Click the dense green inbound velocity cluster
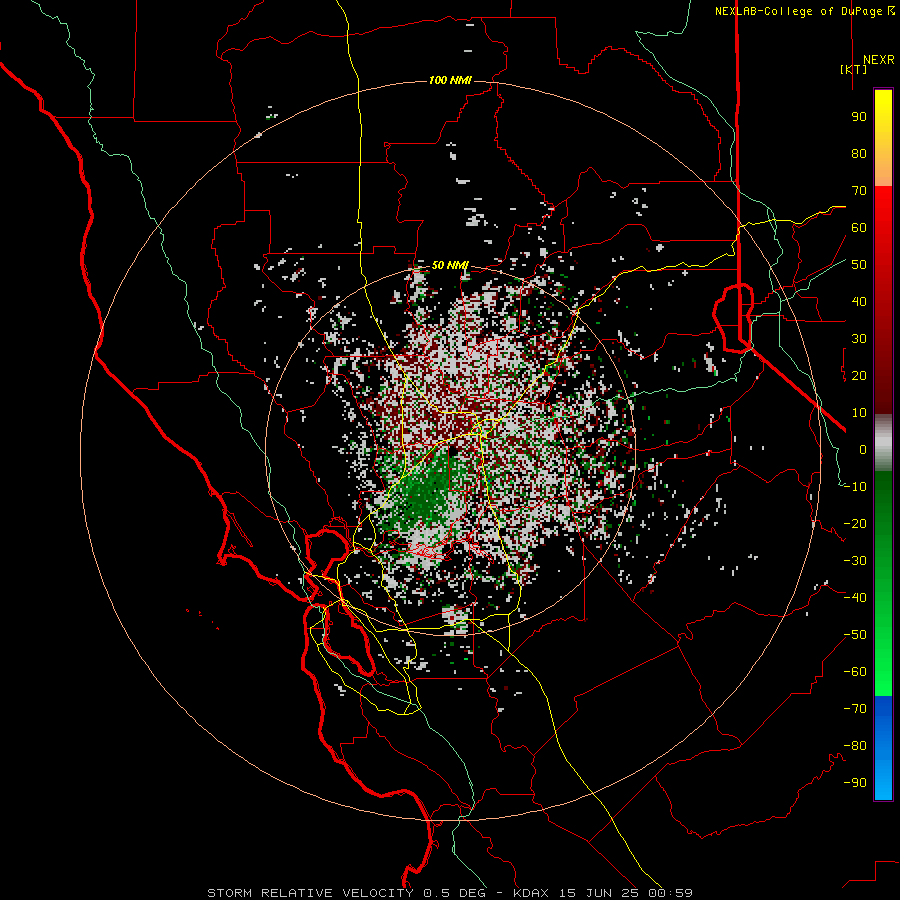 (426, 491)
